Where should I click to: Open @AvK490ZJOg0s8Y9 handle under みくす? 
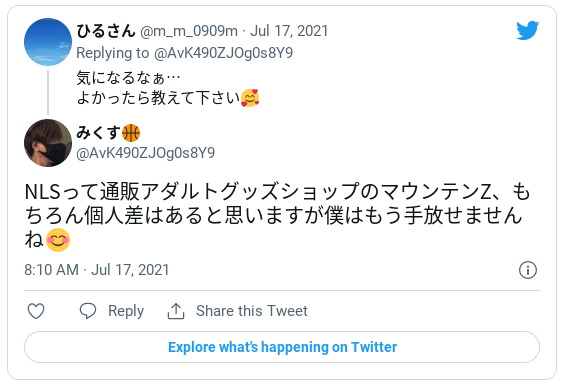coord(146,153)
